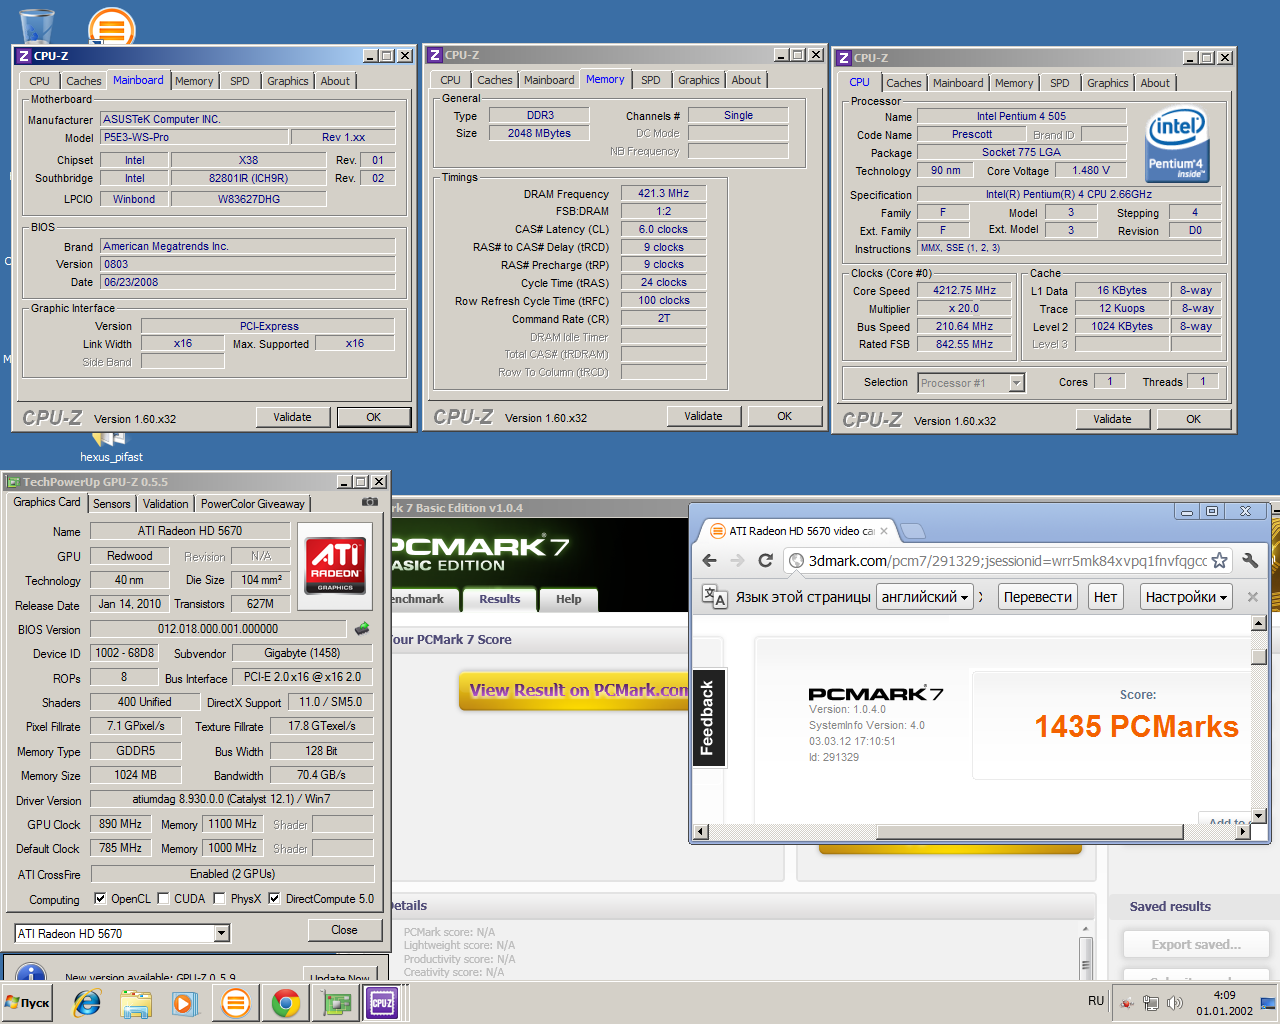Launch Windows Media Player from taskbar
Image resolution: width=1280 pixels, height=1024 pixels.
pos(184,1003)
